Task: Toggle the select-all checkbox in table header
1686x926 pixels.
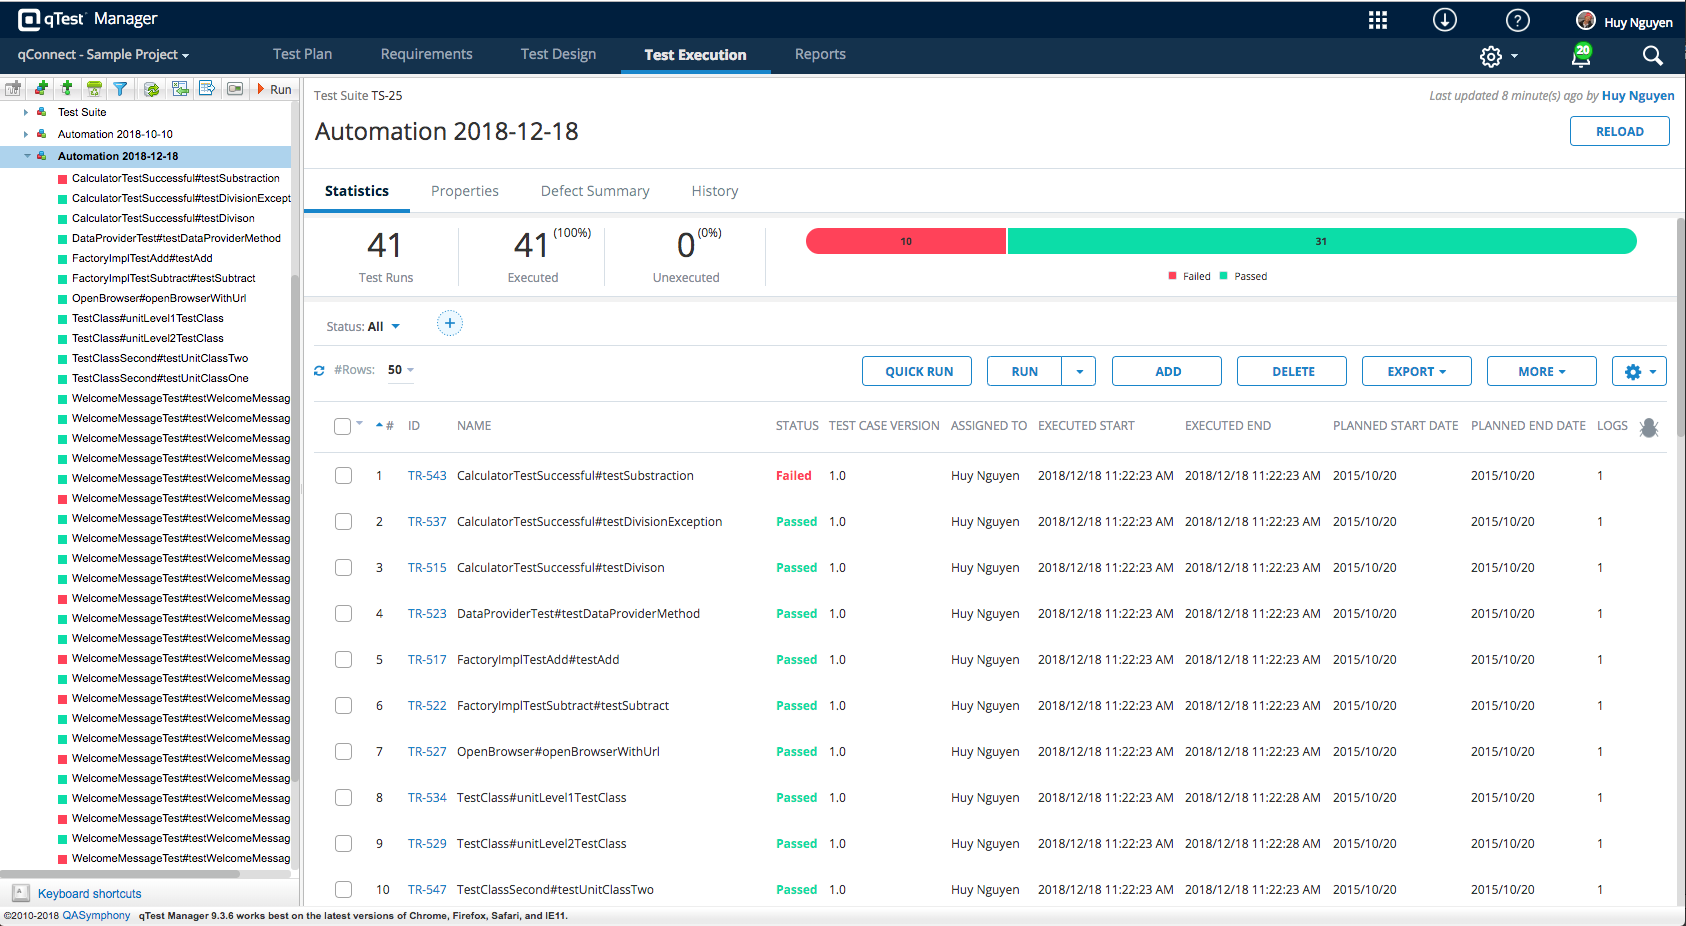Action: point(342,426)
